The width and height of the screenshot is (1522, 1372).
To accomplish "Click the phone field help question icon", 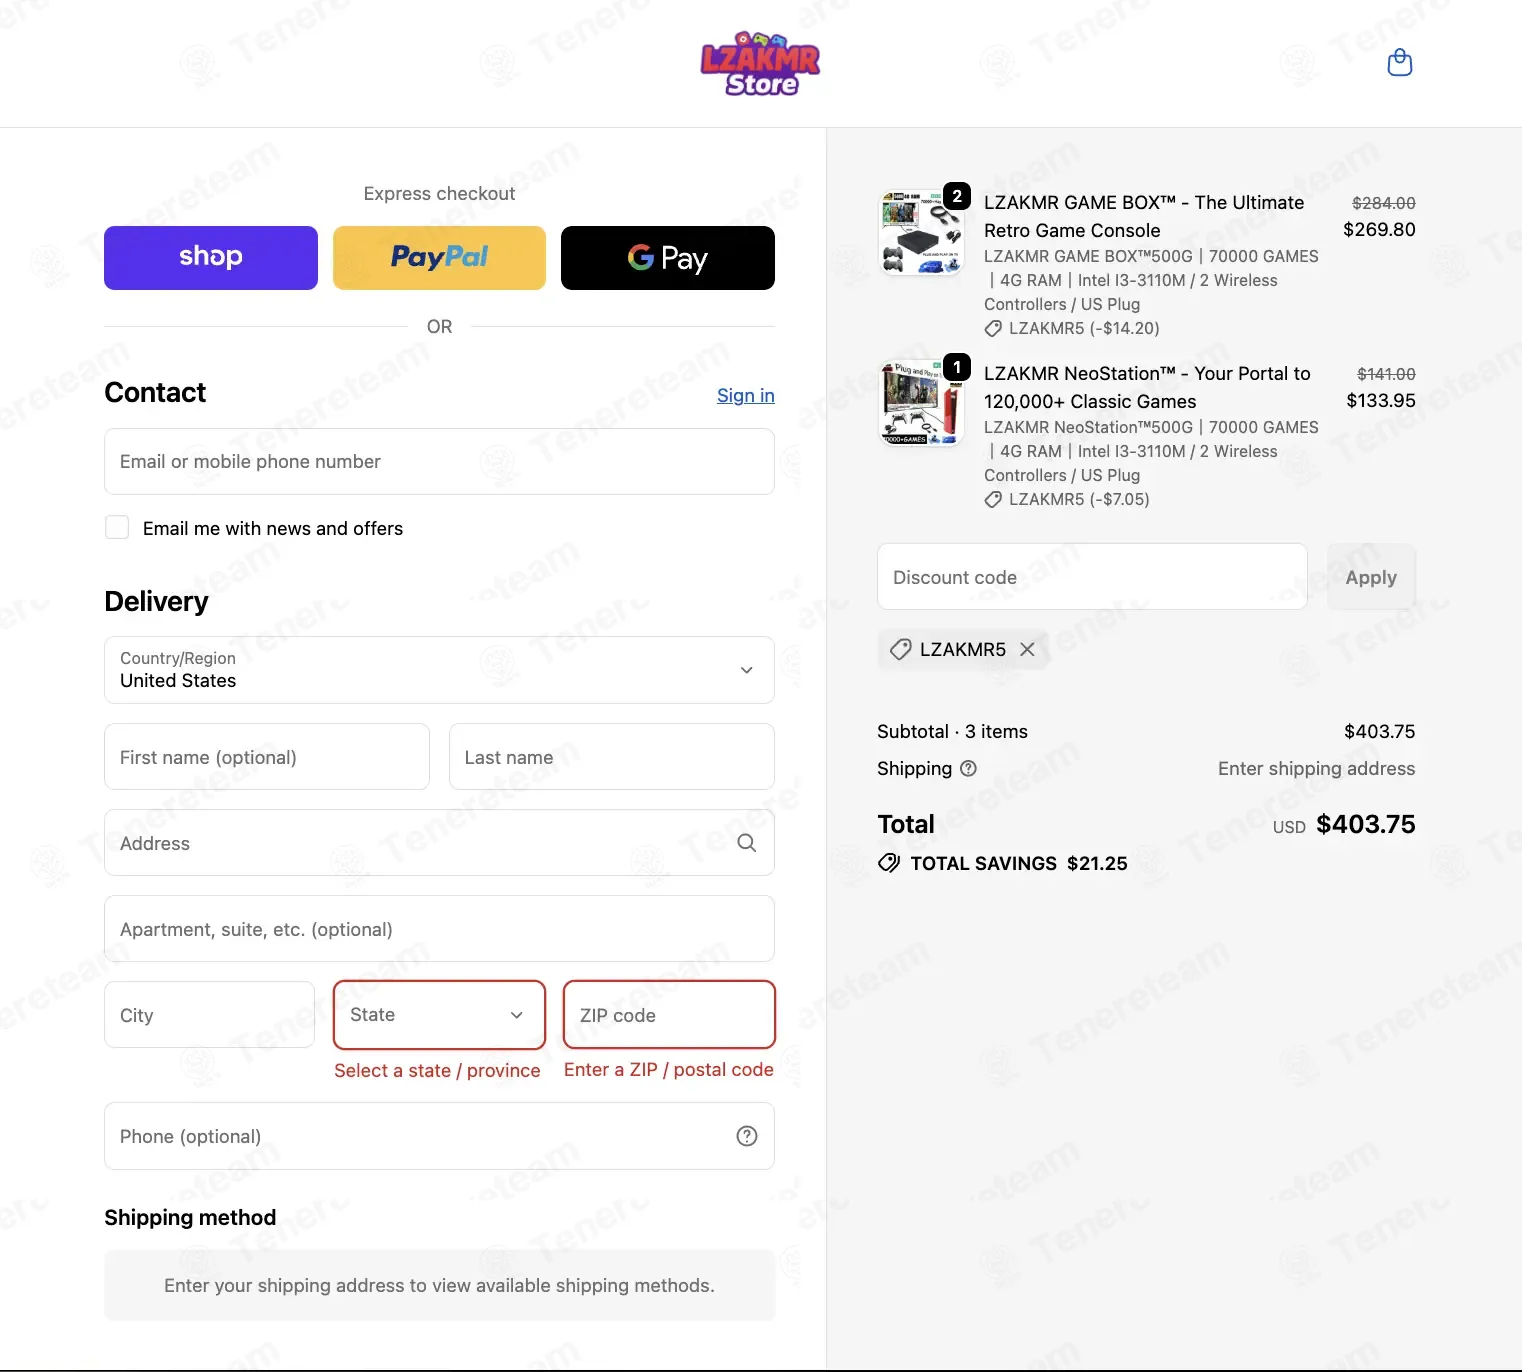I will (x=747, y=1136).
